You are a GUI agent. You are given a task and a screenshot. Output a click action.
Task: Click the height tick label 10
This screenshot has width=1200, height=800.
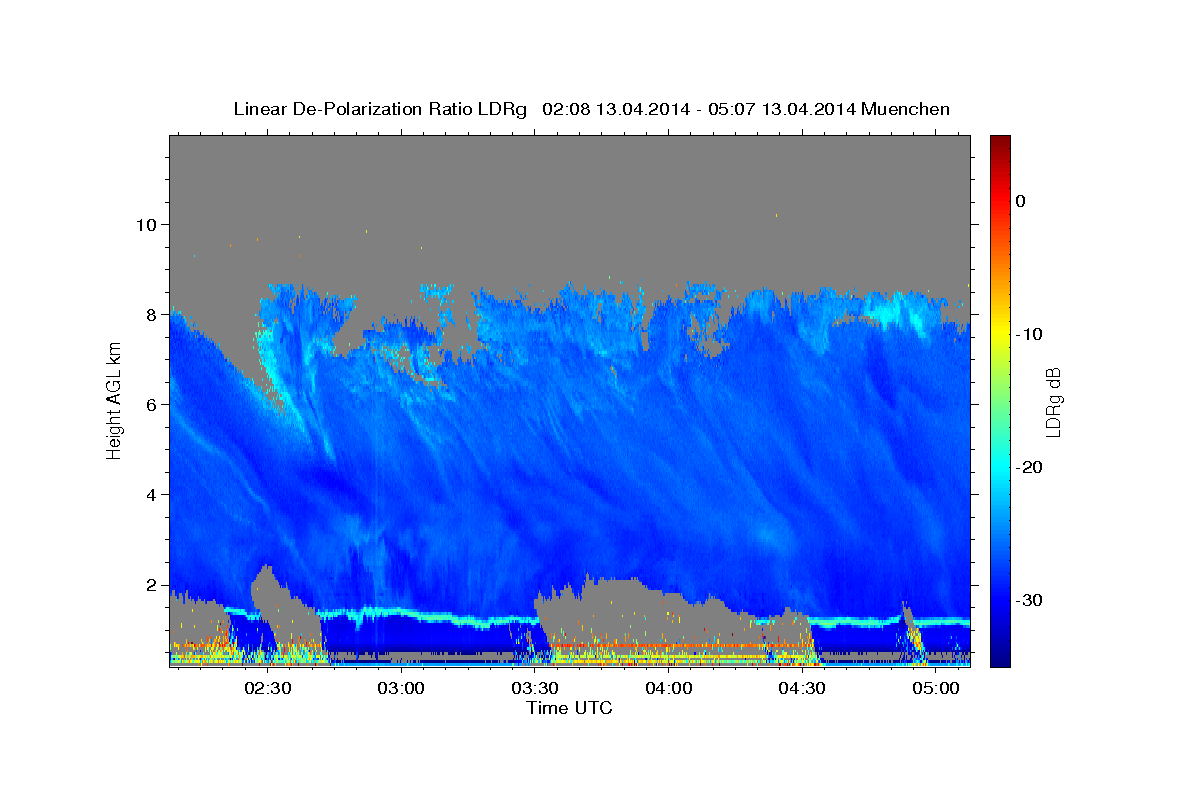pos(146,224)
